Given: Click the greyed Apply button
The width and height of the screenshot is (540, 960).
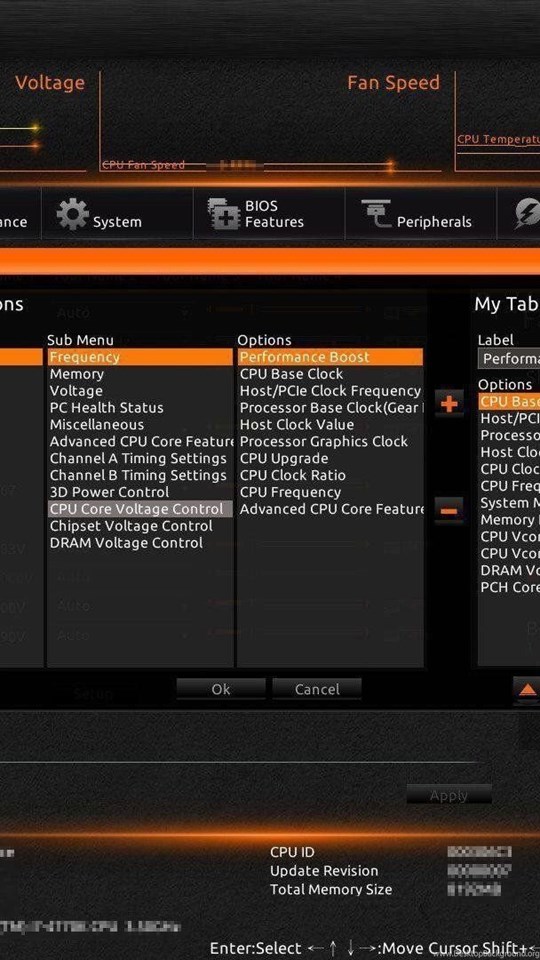Looking at the screenshot, I should (x=449, y=795).
